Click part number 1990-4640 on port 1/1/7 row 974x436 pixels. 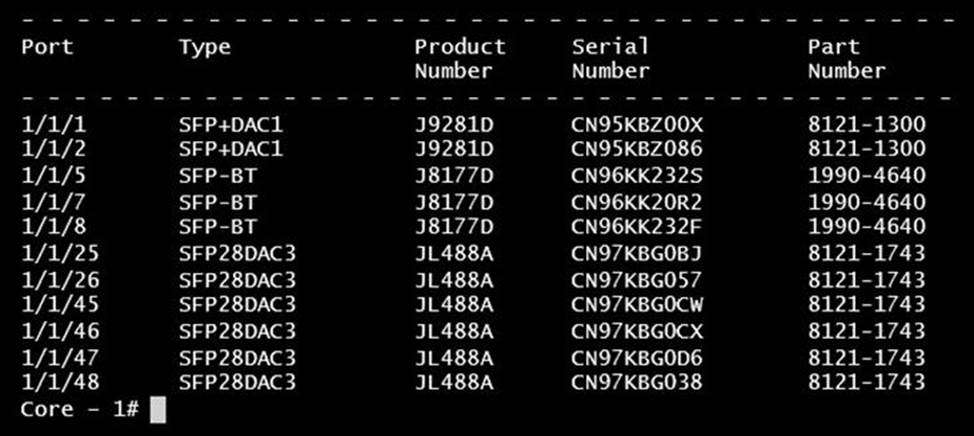[x=867, y=202]
